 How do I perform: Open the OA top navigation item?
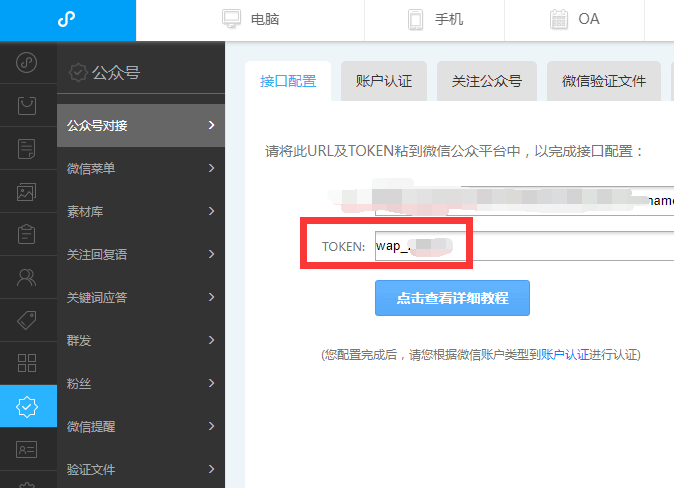[x=574, y=19]
